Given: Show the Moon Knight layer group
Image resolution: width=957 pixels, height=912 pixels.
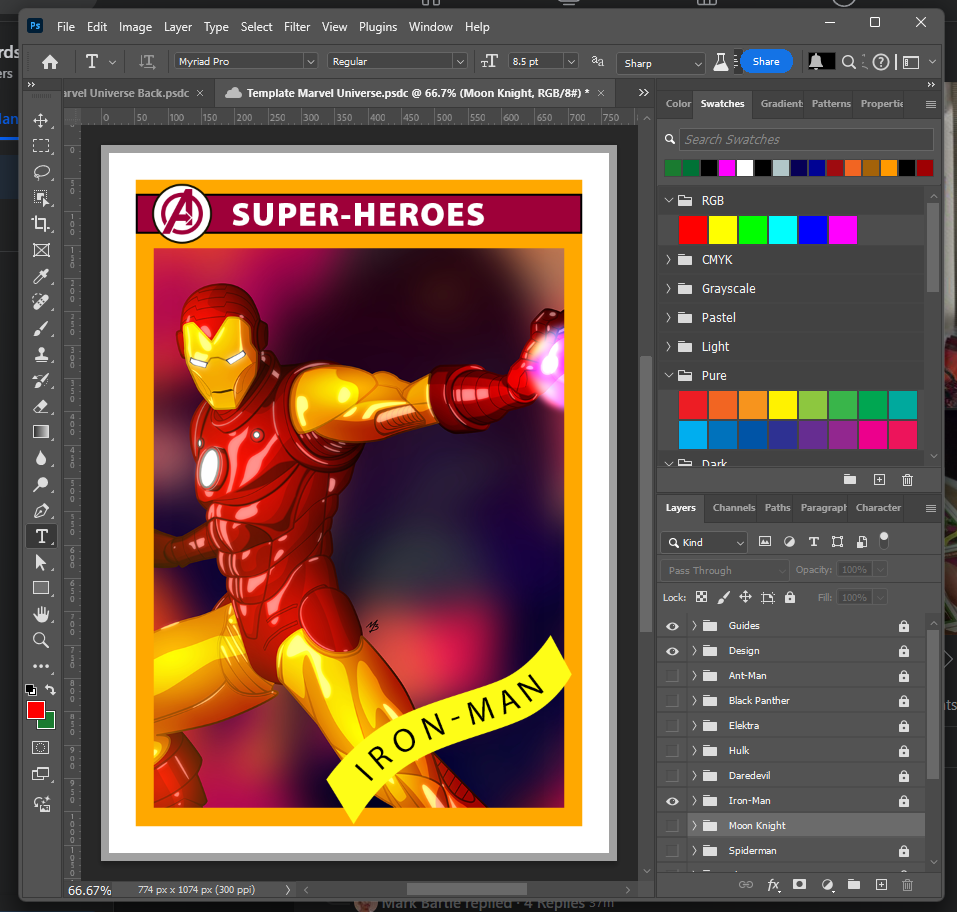Looking at the screenshot, I should point(672,826).
